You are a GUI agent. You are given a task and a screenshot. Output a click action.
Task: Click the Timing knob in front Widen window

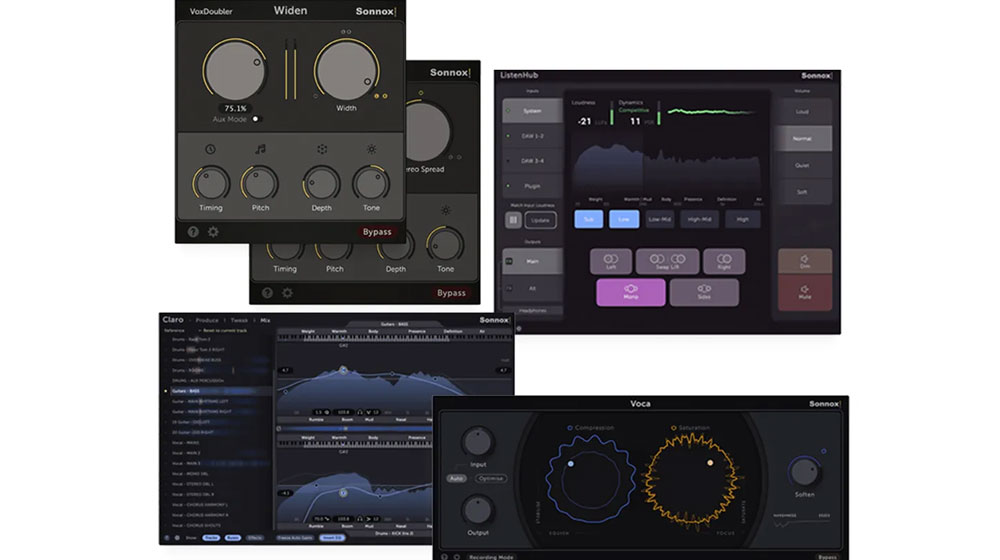(x=210, y=183)
